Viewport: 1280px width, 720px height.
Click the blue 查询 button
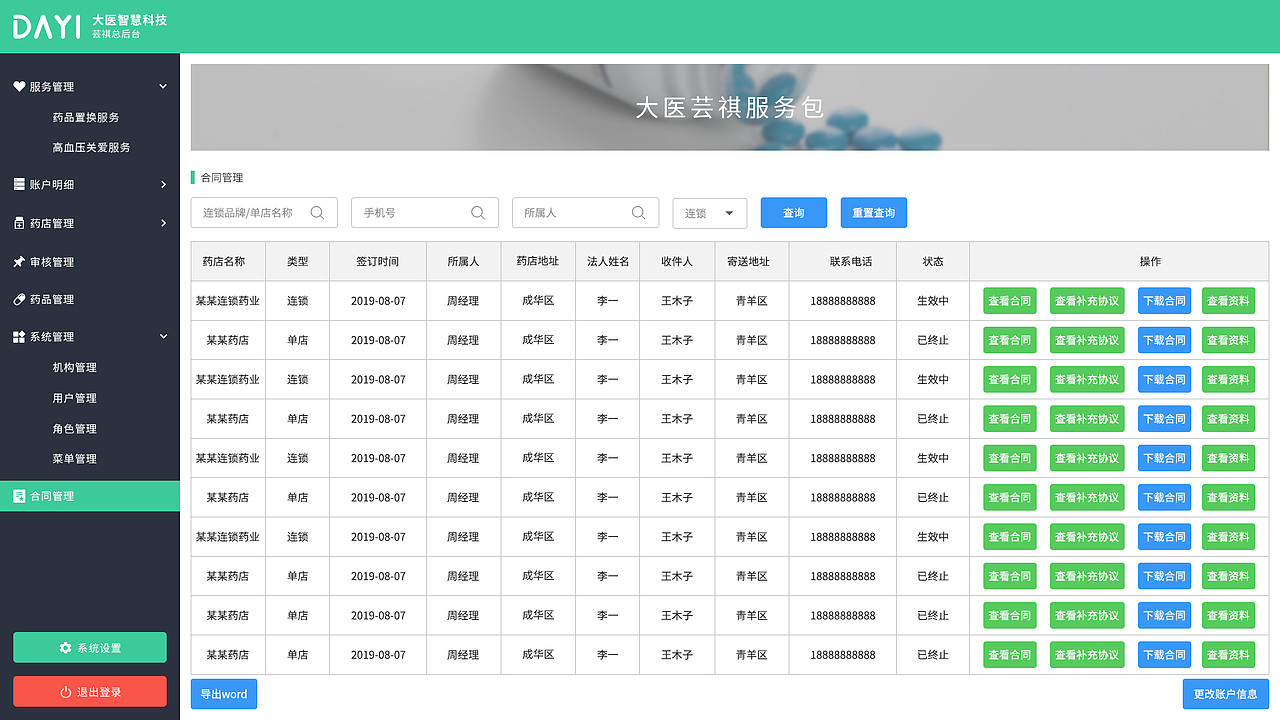(x=794, y=213)
